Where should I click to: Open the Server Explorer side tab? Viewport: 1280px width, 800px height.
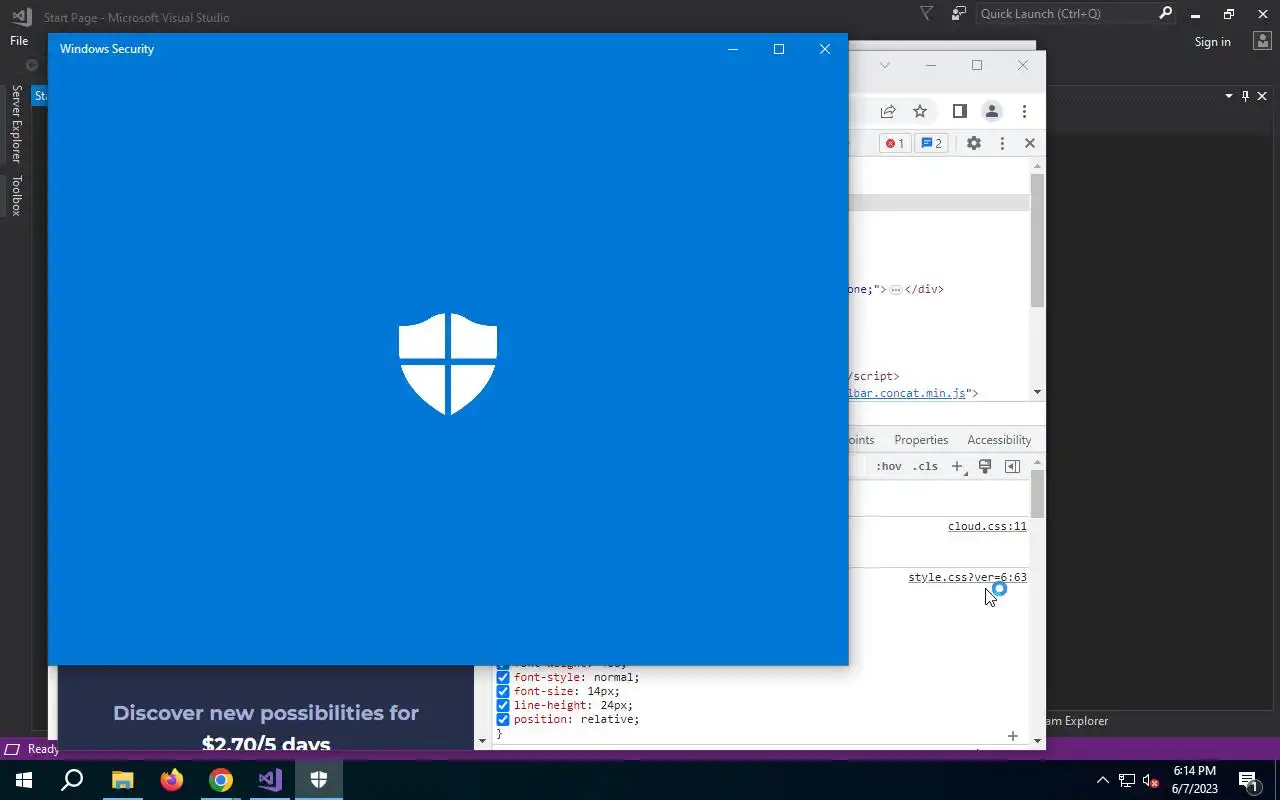(x=16, y=124)
